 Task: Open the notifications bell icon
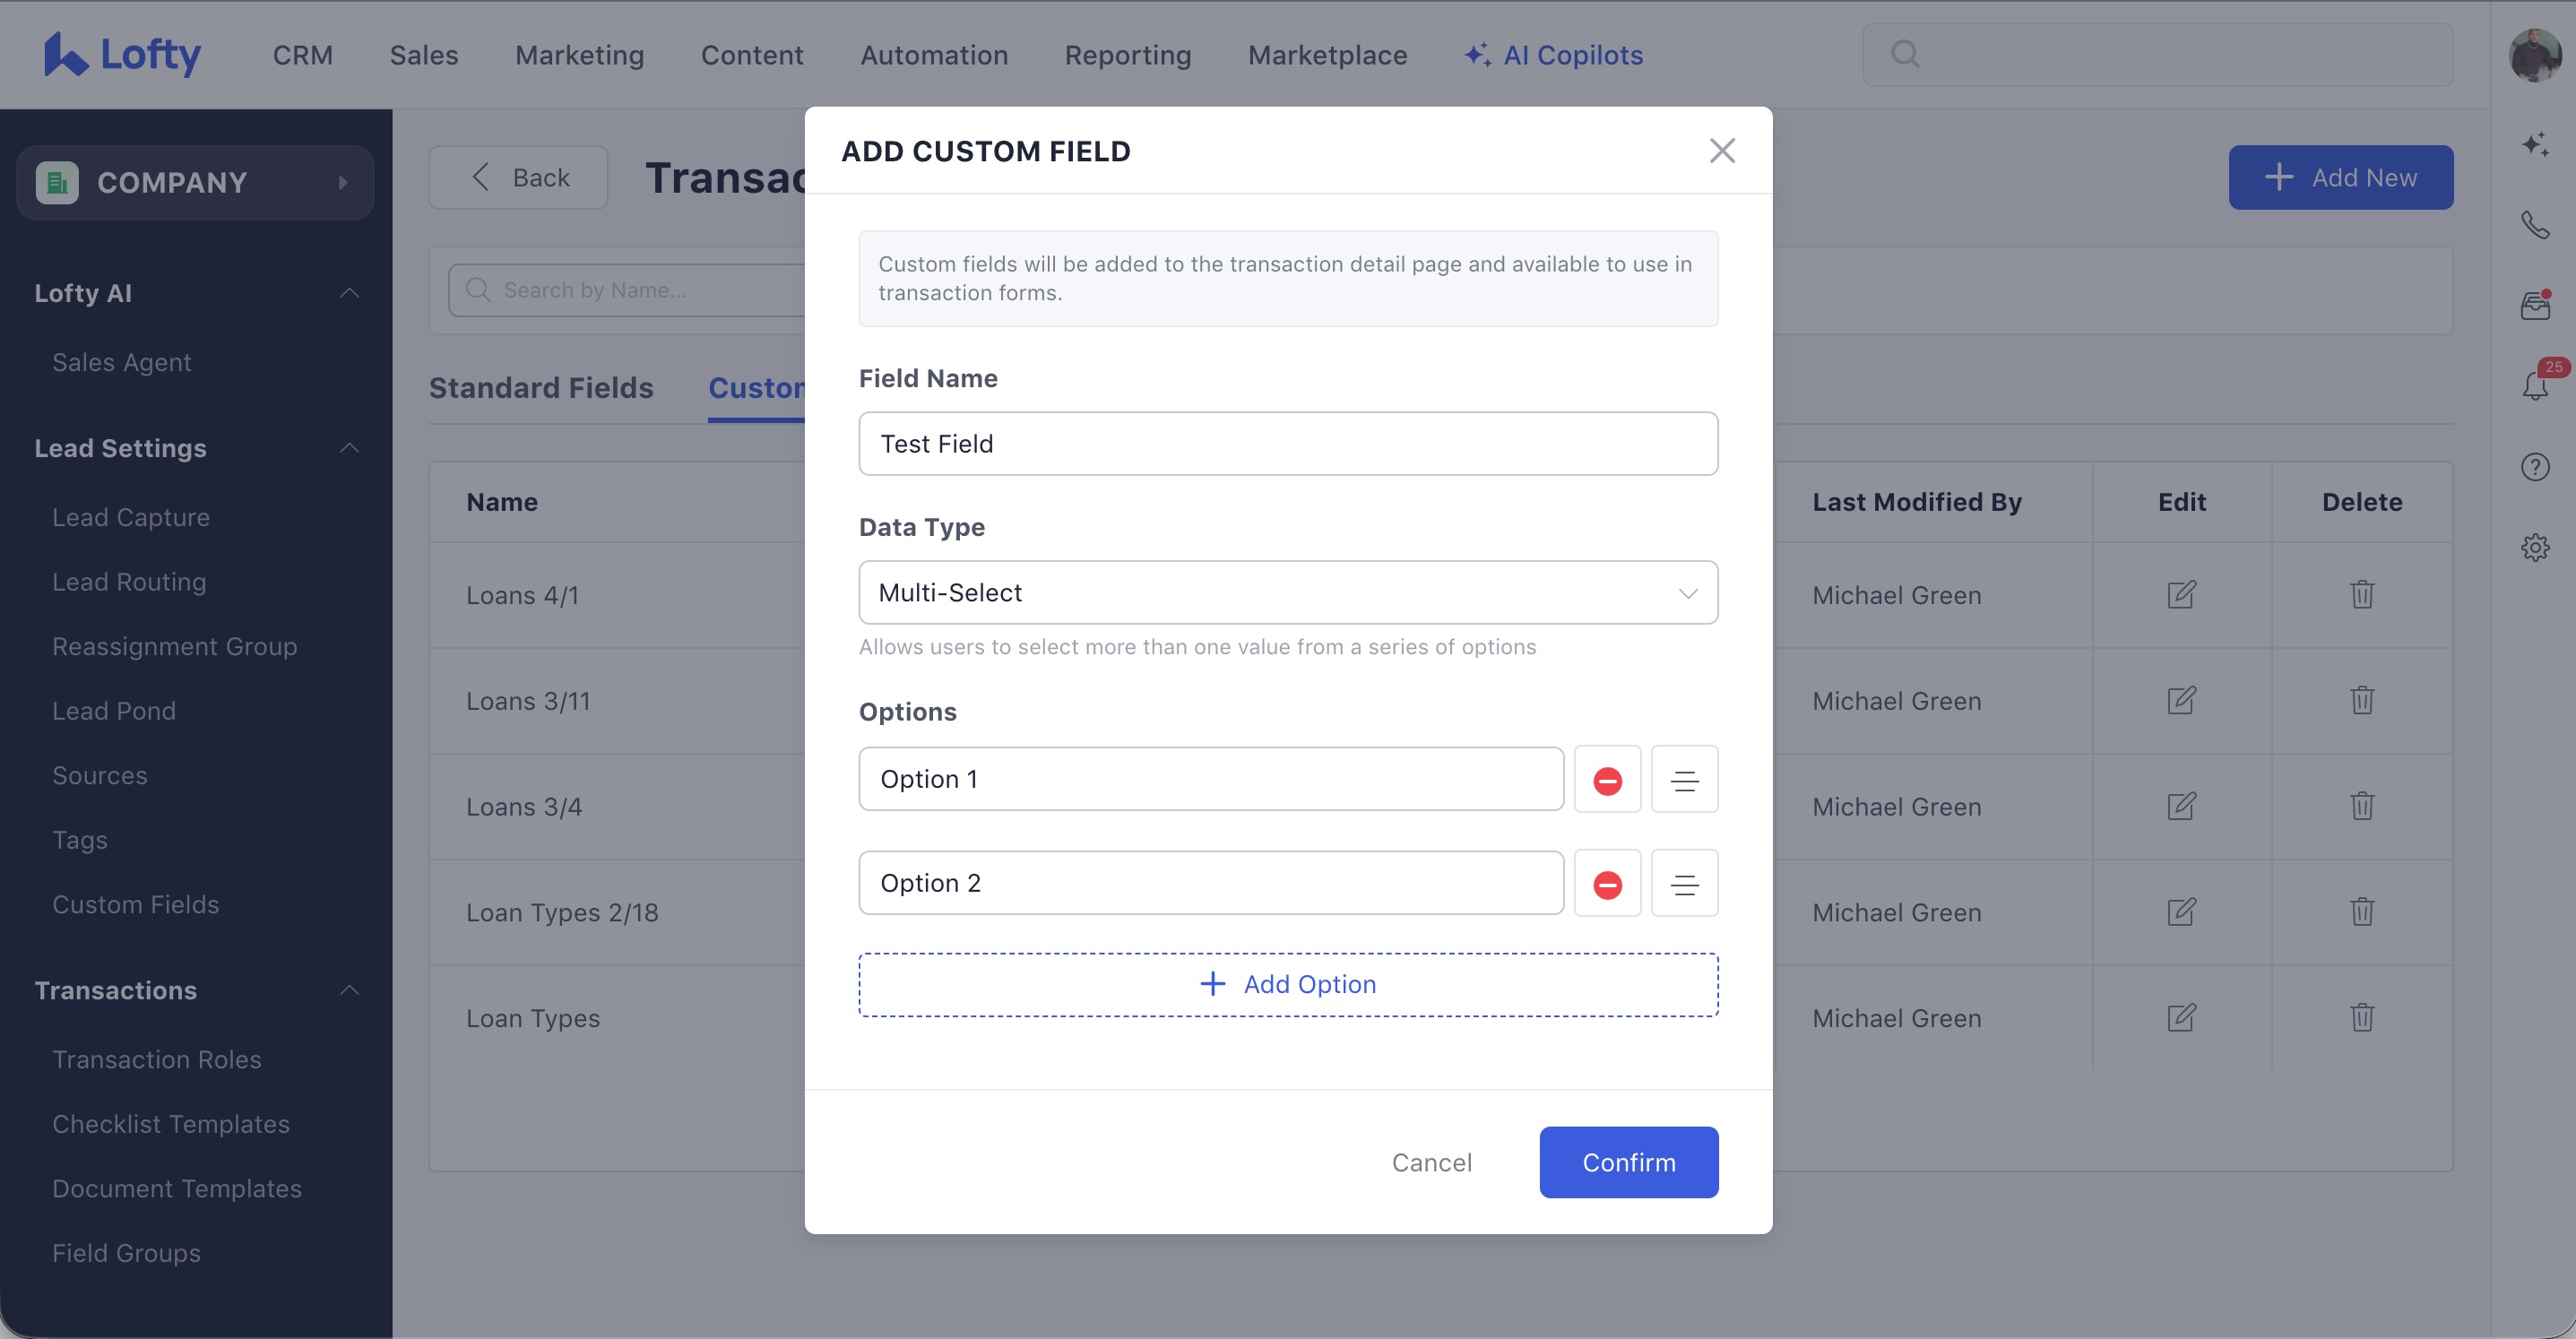point(2535,386)
